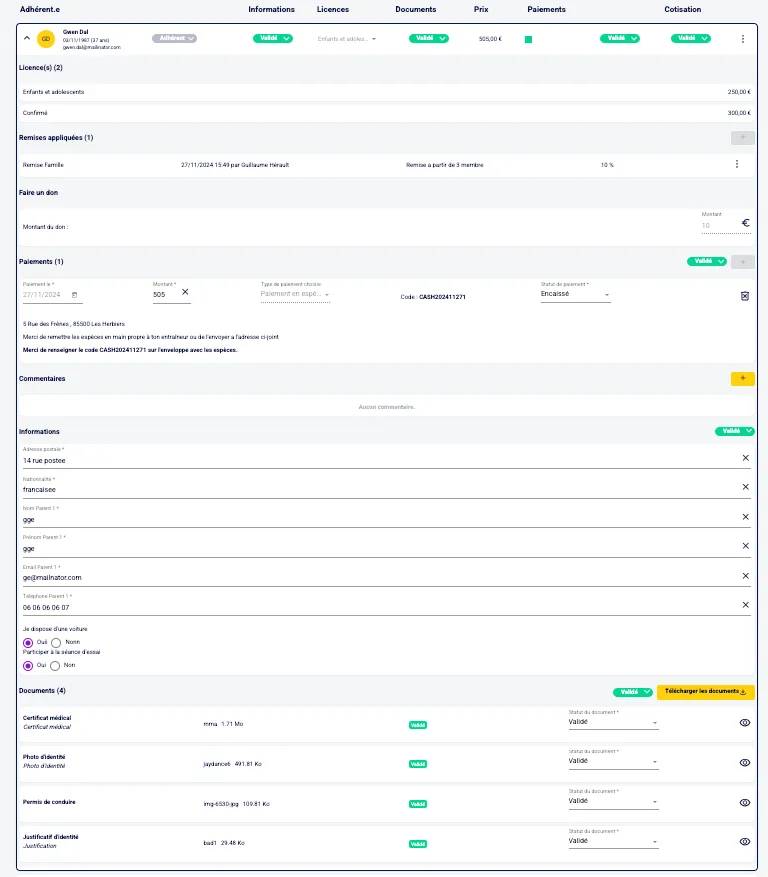Clear the Email Parent 1 field
The image size is (768, 877).
(x=745, y=576)
